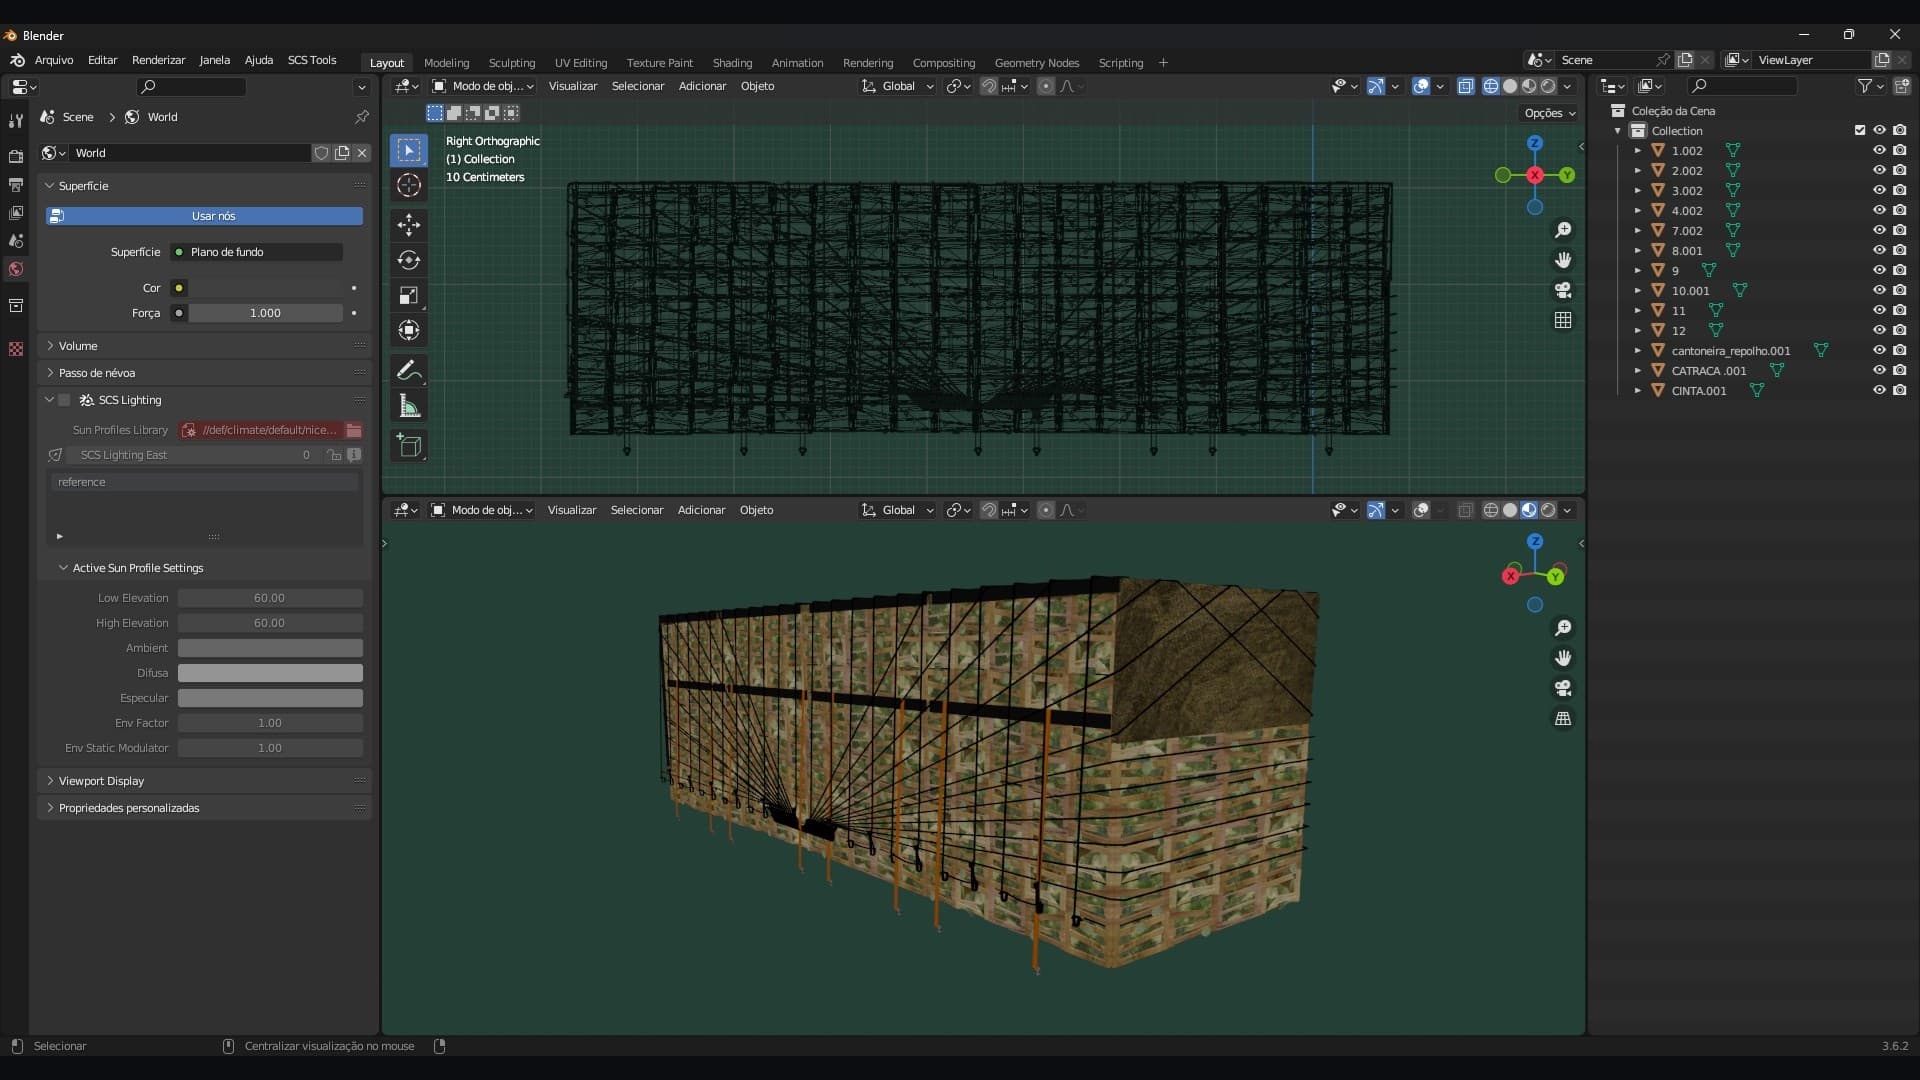This screenshot has width=1920, height=1080.
Task: Enable fake user for World datablock
Action: point(321,153)
